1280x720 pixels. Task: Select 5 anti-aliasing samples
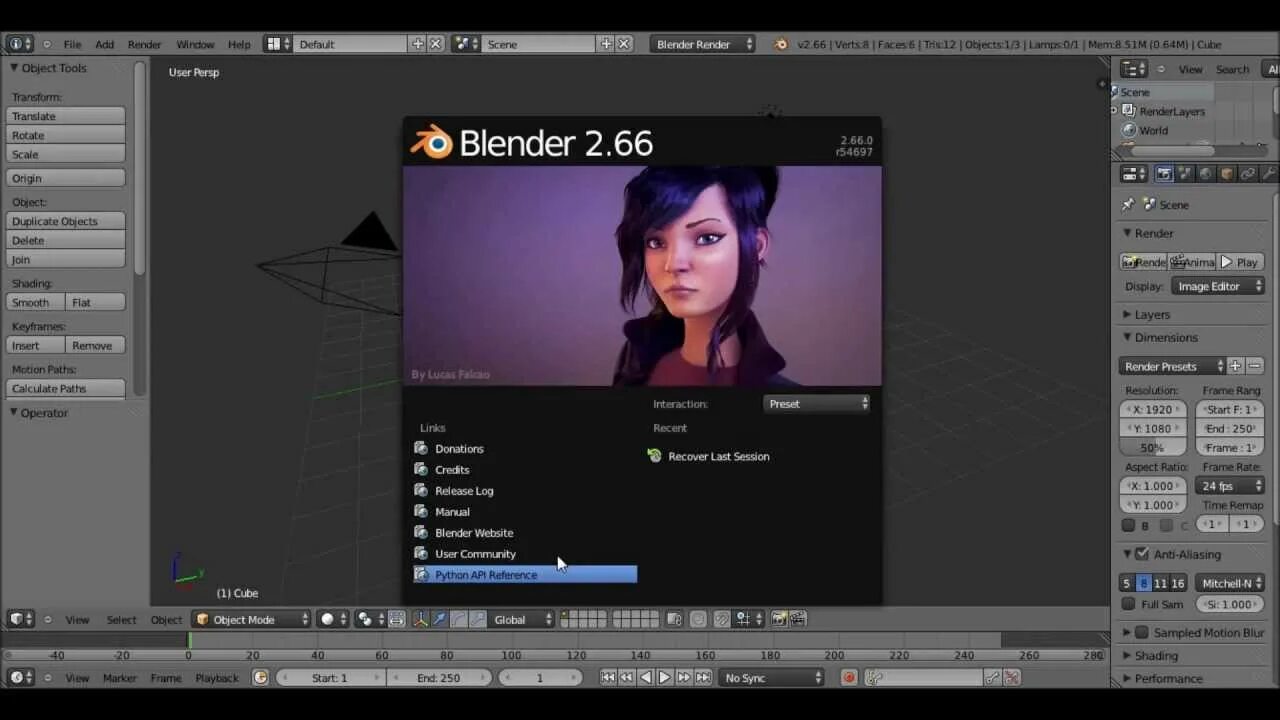pos(1127,583)
